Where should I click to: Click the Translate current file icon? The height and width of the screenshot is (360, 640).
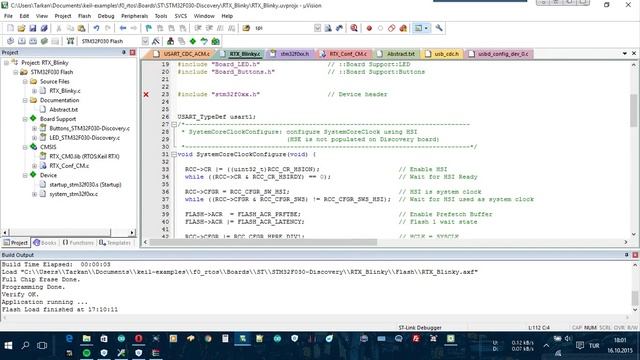(10, 41)
